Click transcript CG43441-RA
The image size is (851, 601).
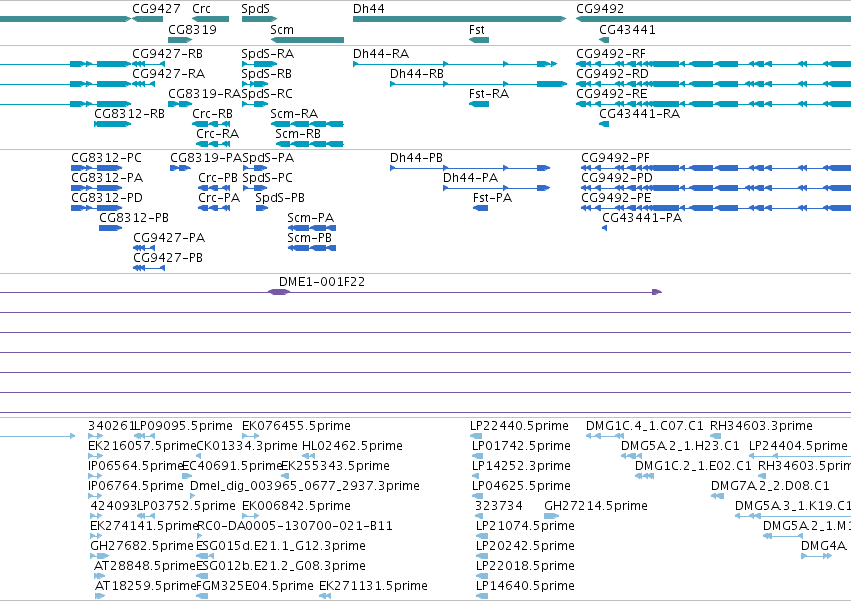point(604,124)
